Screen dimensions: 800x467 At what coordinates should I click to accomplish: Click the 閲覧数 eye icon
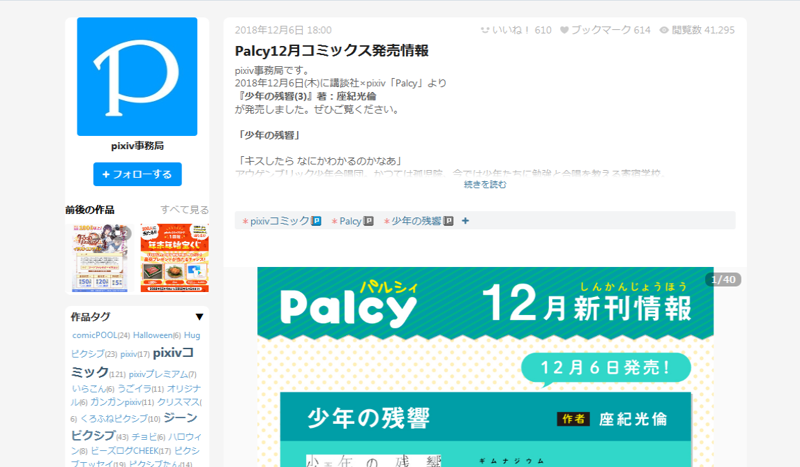(x=664, y=30)
